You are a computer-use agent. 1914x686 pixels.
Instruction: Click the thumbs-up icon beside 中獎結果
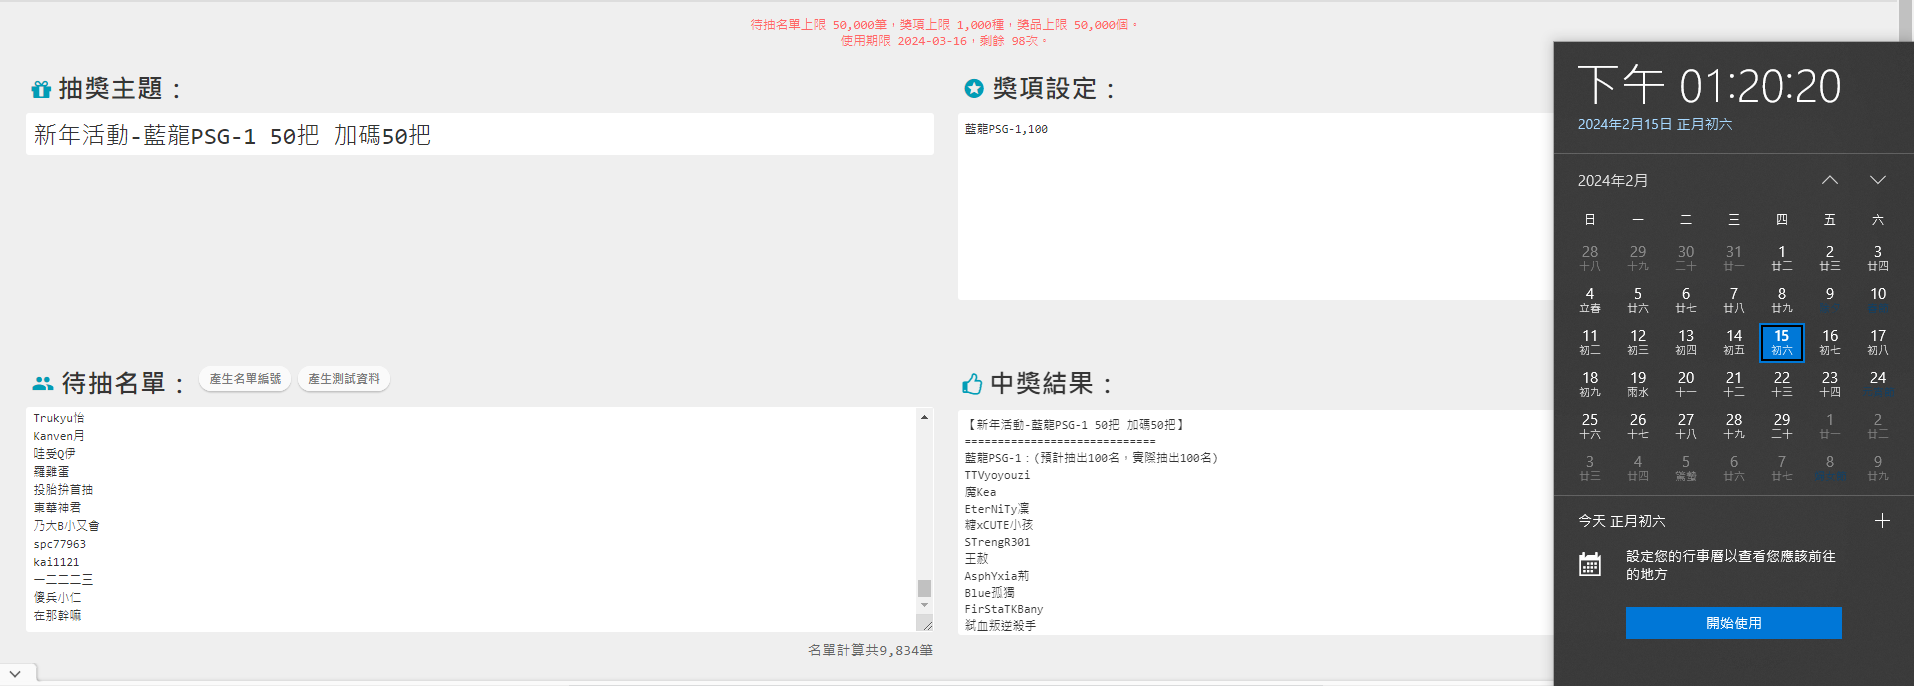click(x=972, y=384)
